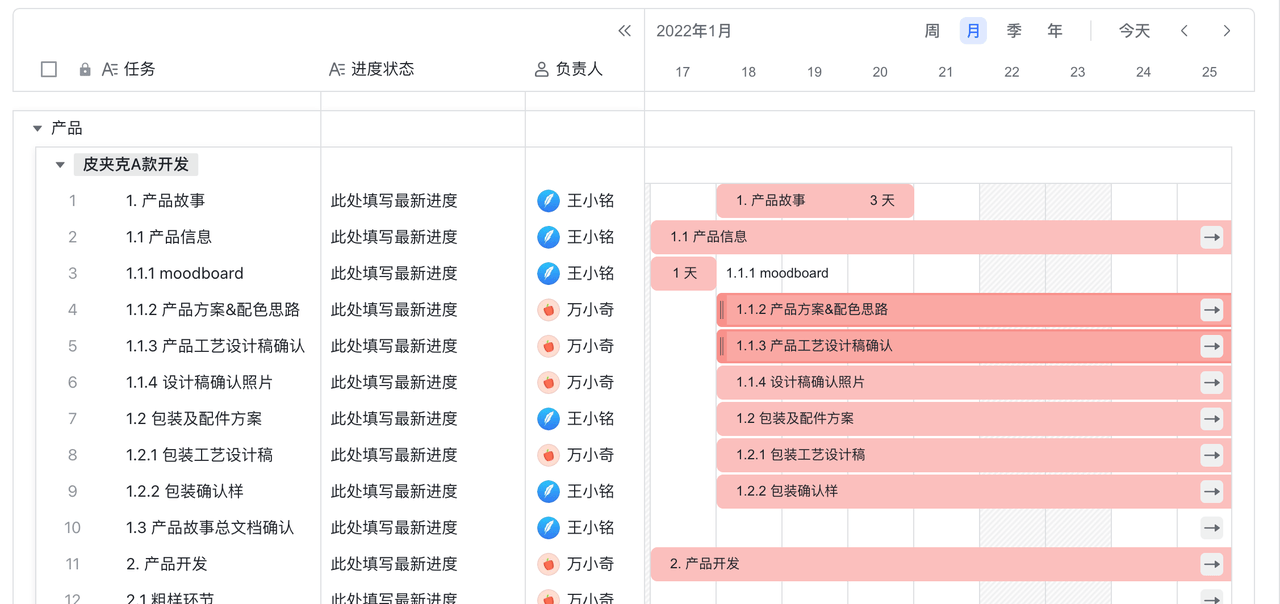Open the 负责人 column header
The width and height of the screenshot is (1280, 604).
569,70
